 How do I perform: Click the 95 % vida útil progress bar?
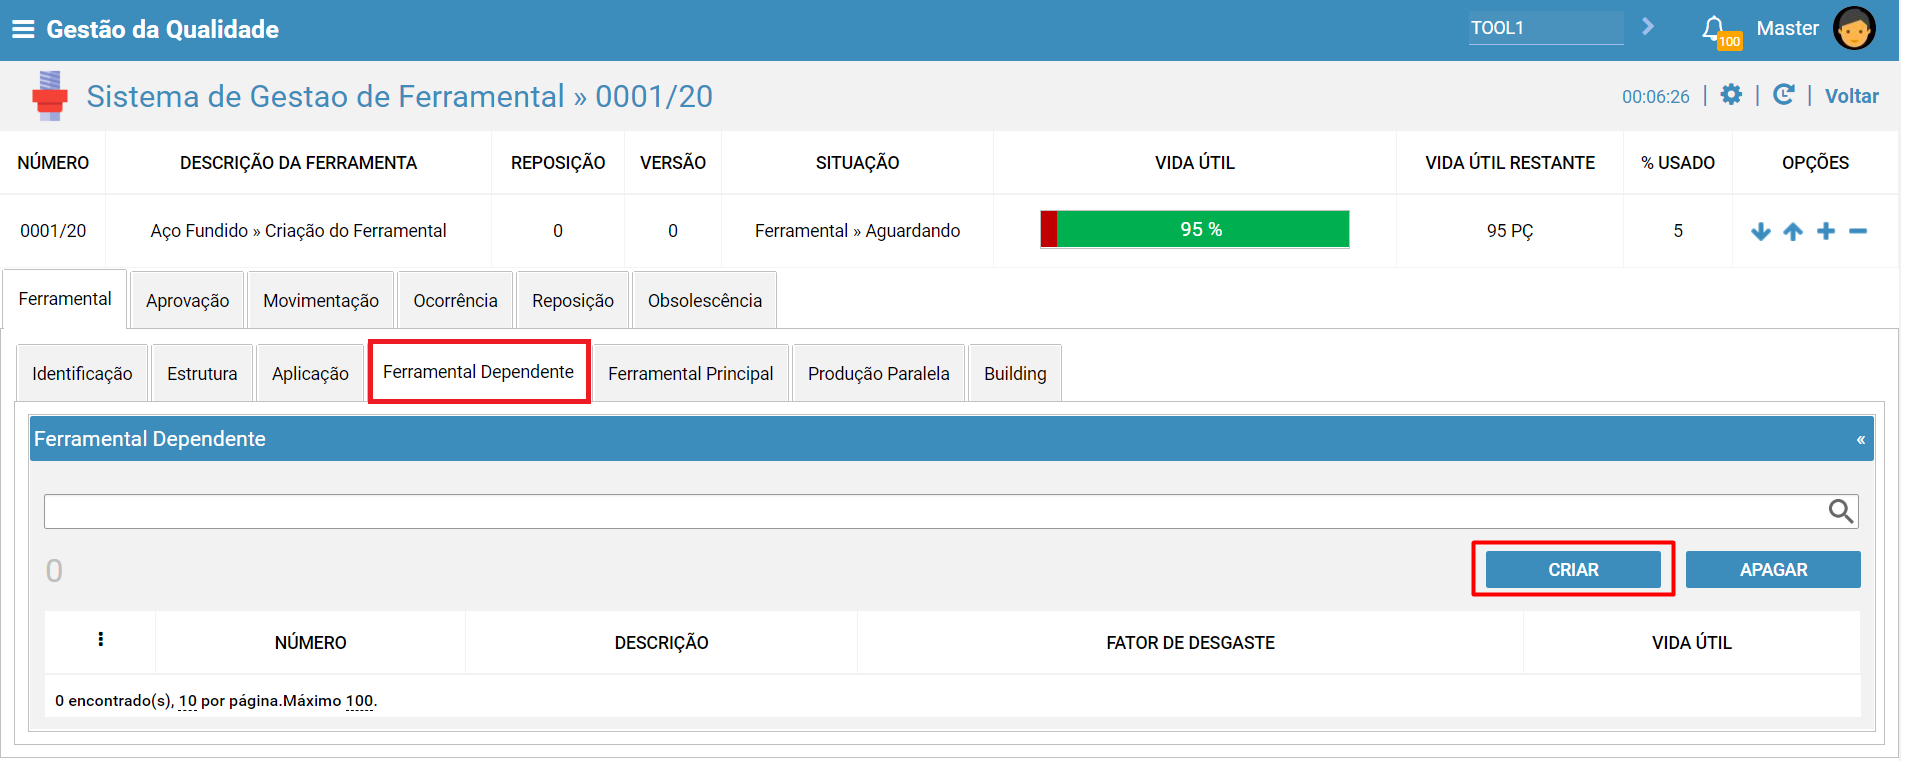(1195, 229)
